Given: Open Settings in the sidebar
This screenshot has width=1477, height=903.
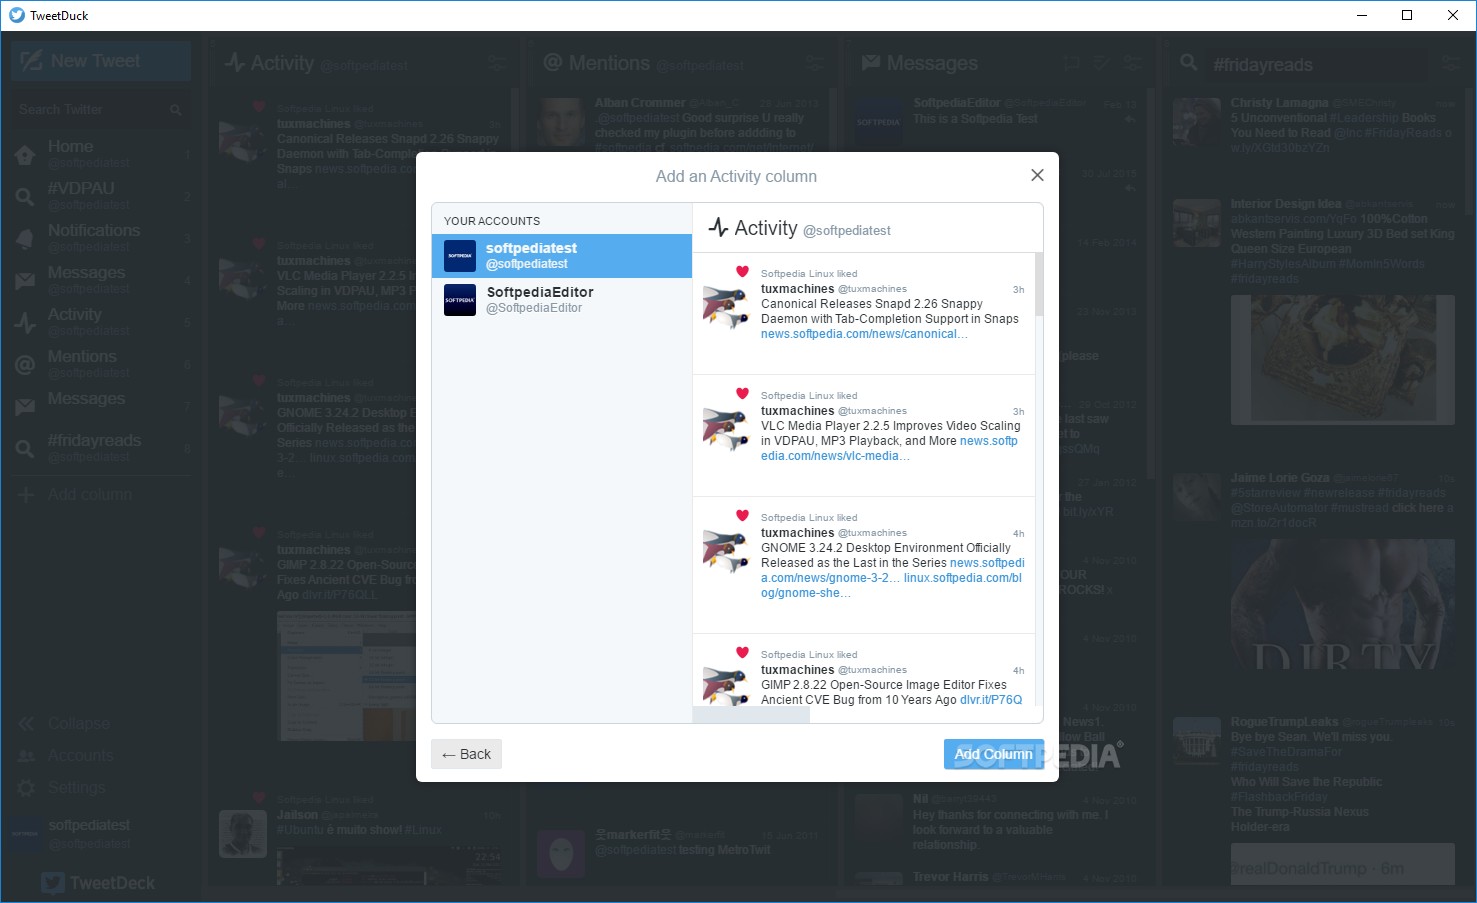Looking at the screenshot, I should pos(62,787).
